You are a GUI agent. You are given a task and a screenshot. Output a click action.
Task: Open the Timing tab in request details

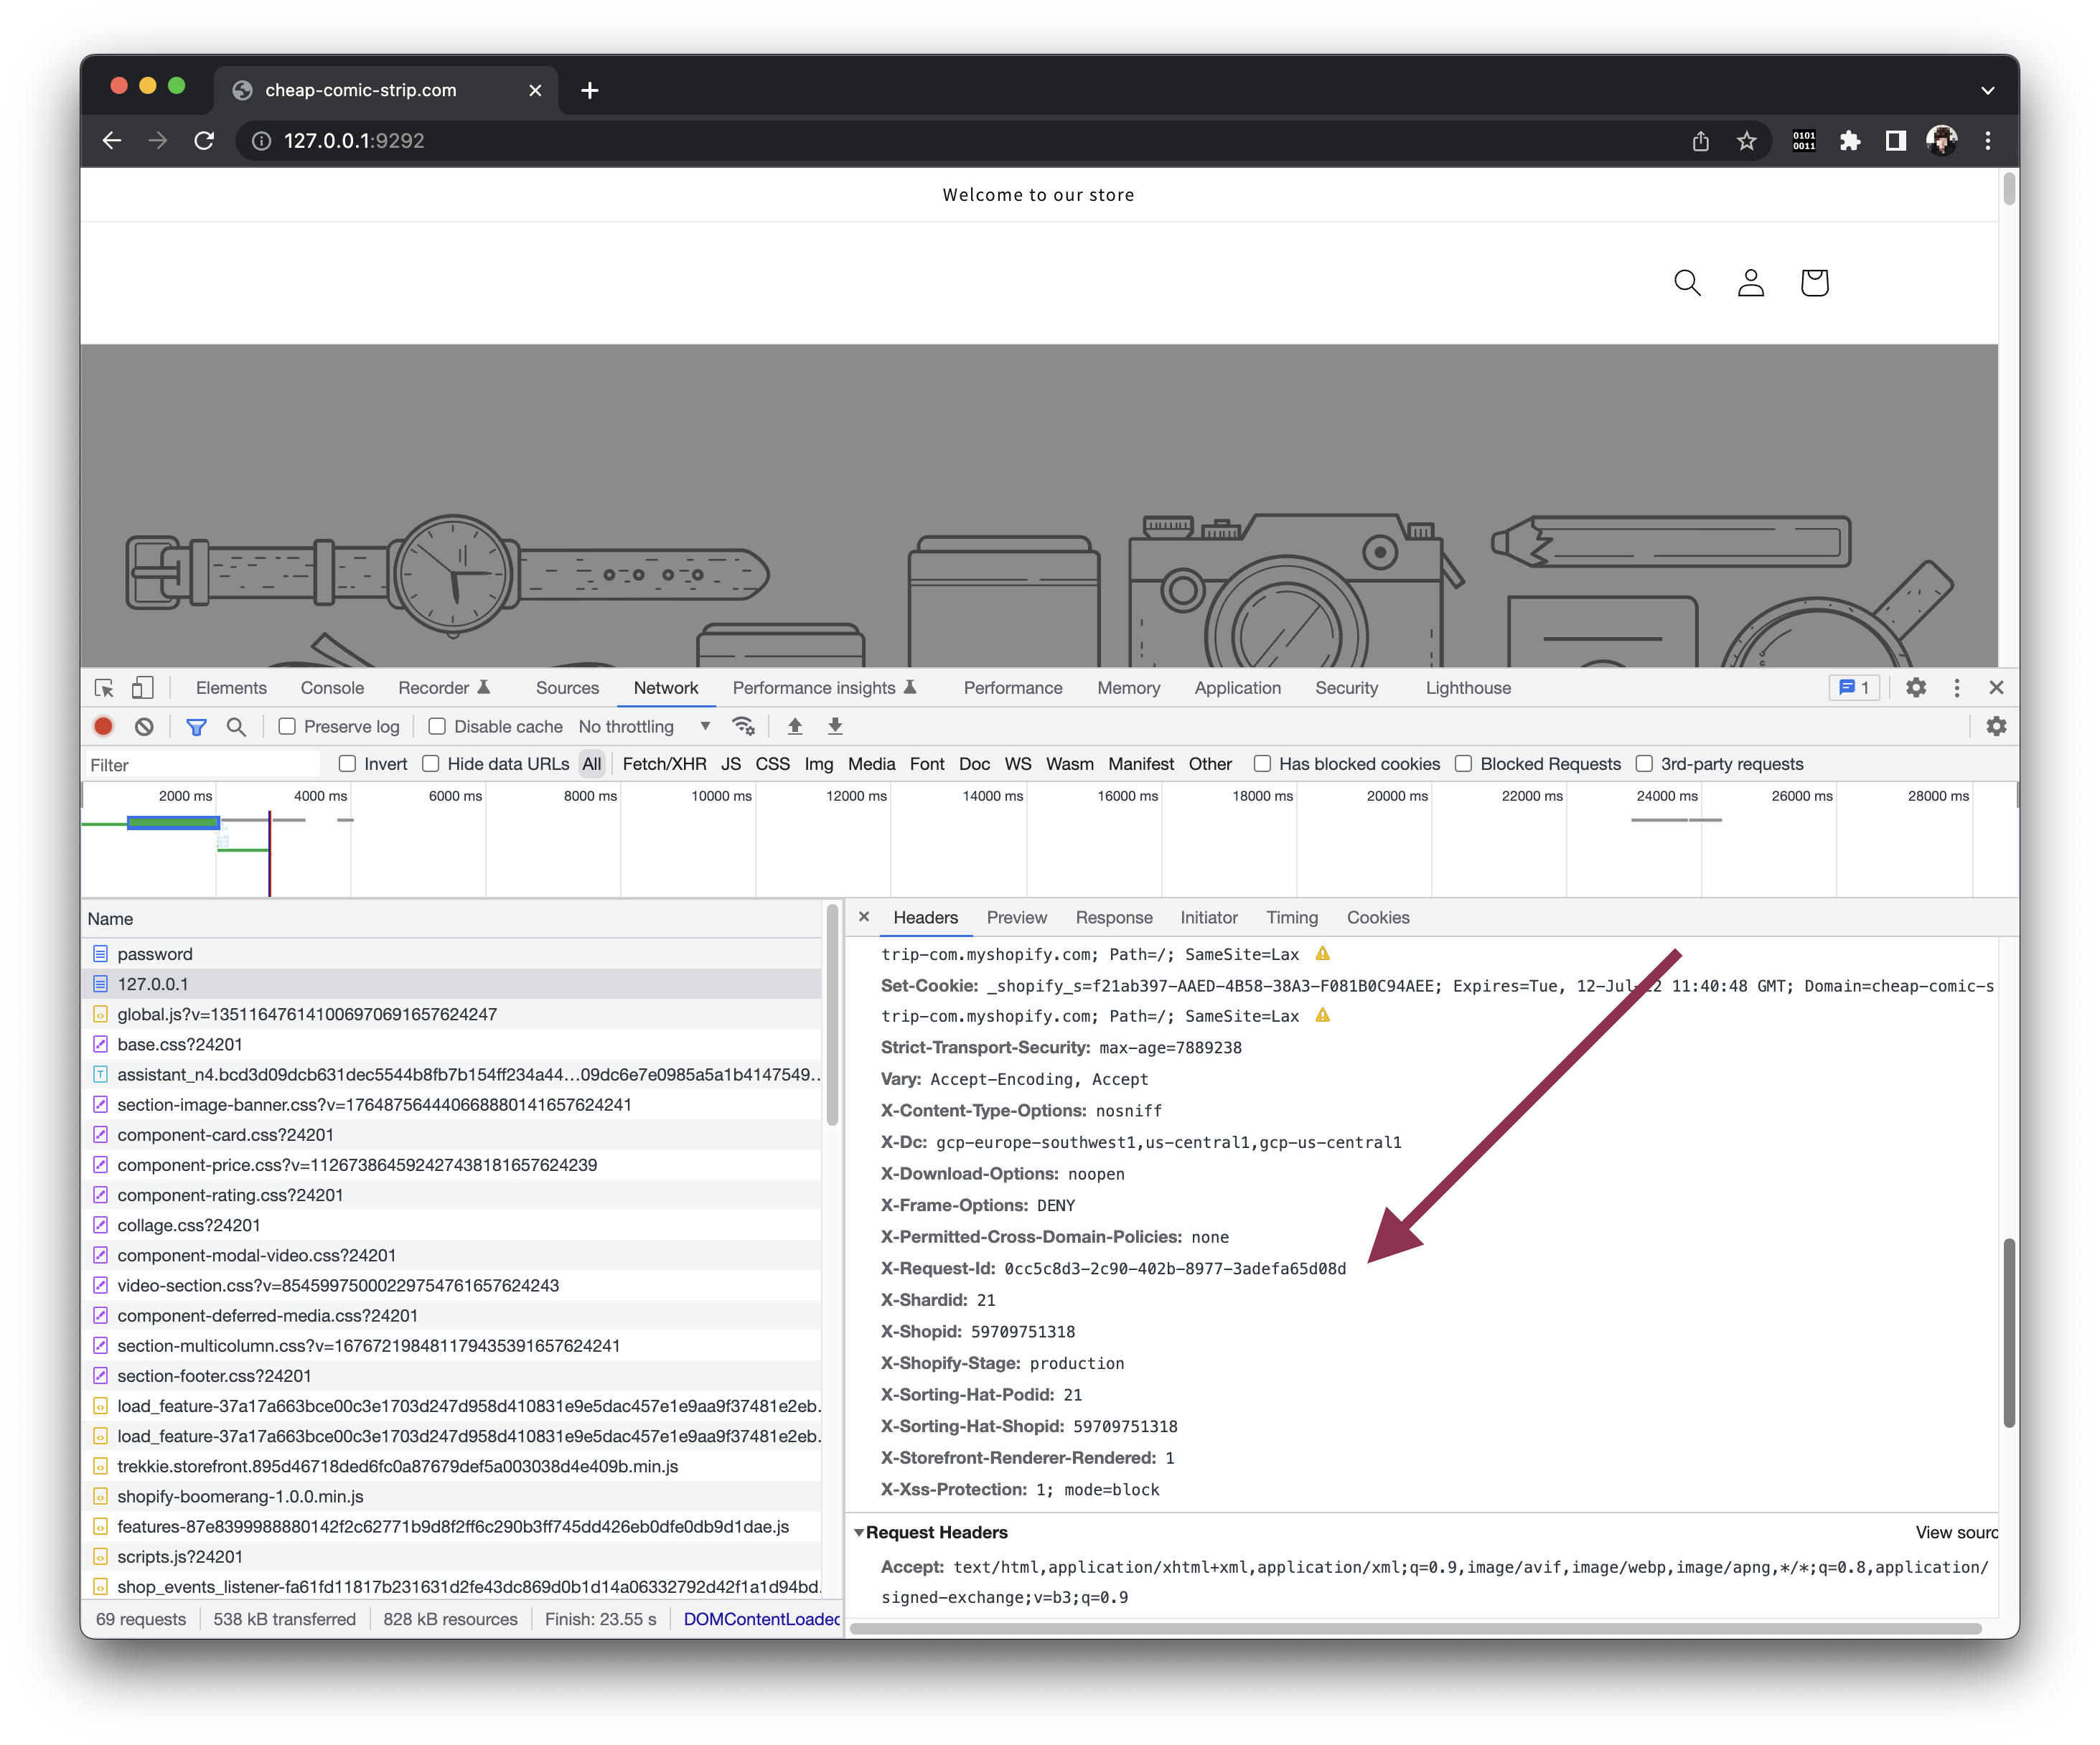(1291, 918)
